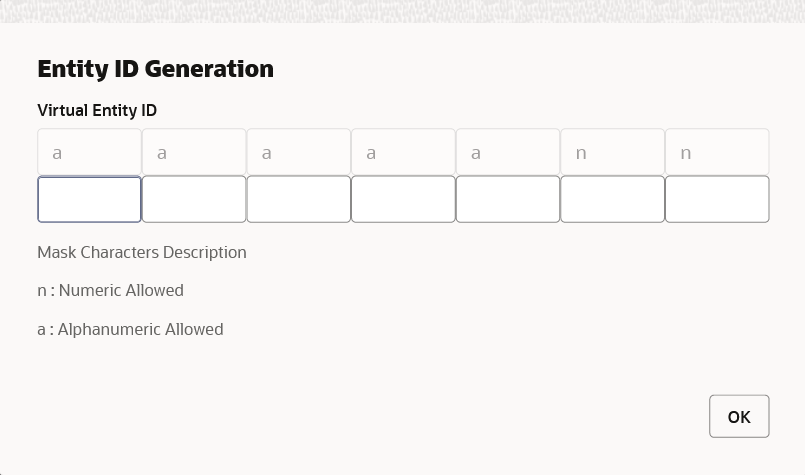Select the sixth Virtual Entity ID input box

[612, 199]
